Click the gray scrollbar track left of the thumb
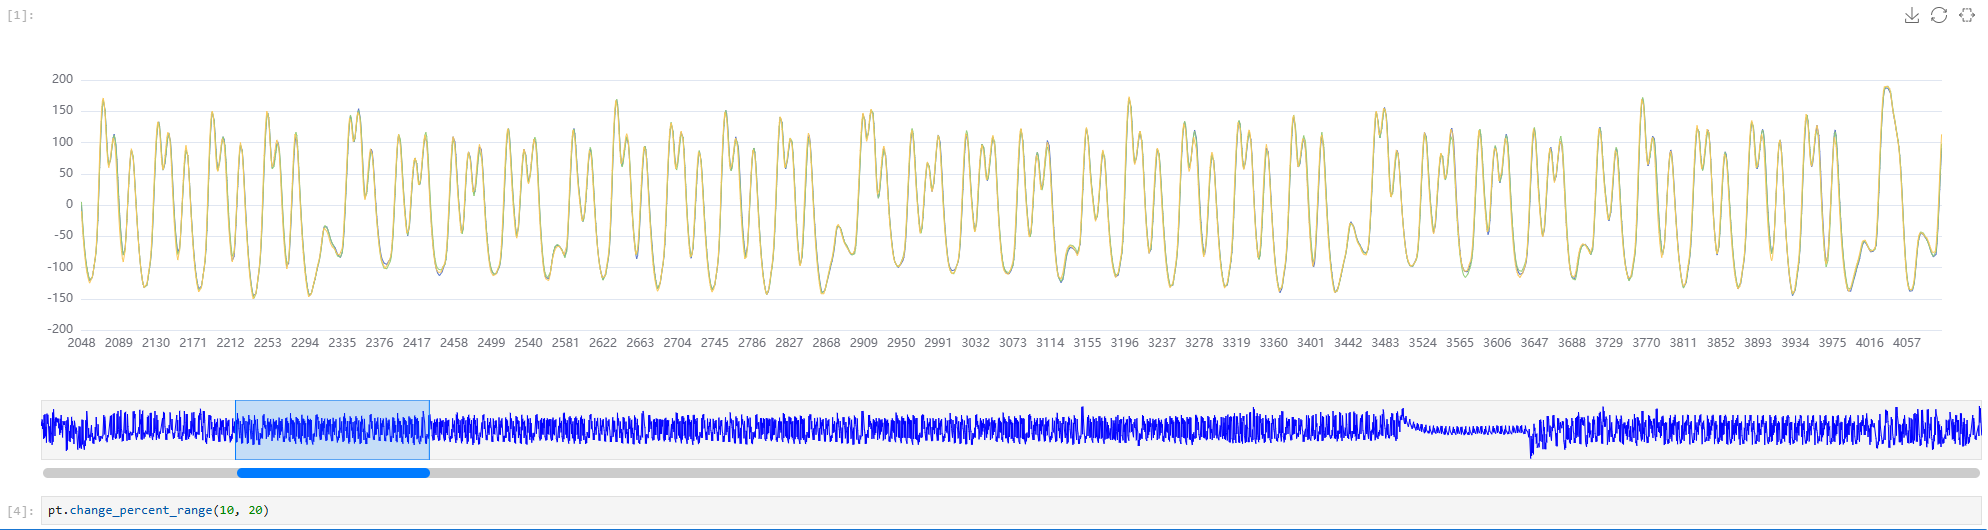Viewport: 1988px width, 530px height. coord(140,473)
